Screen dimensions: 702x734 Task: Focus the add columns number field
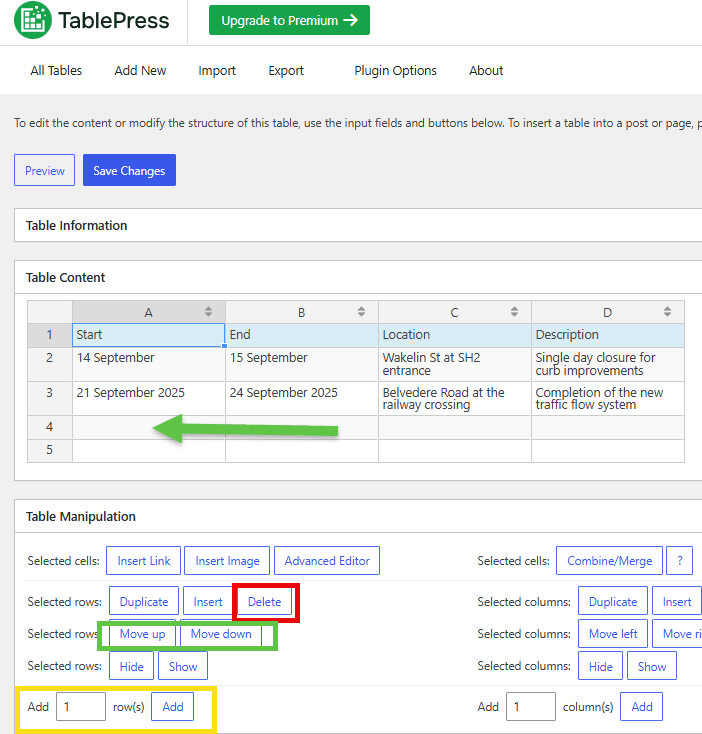pos(531,706)
